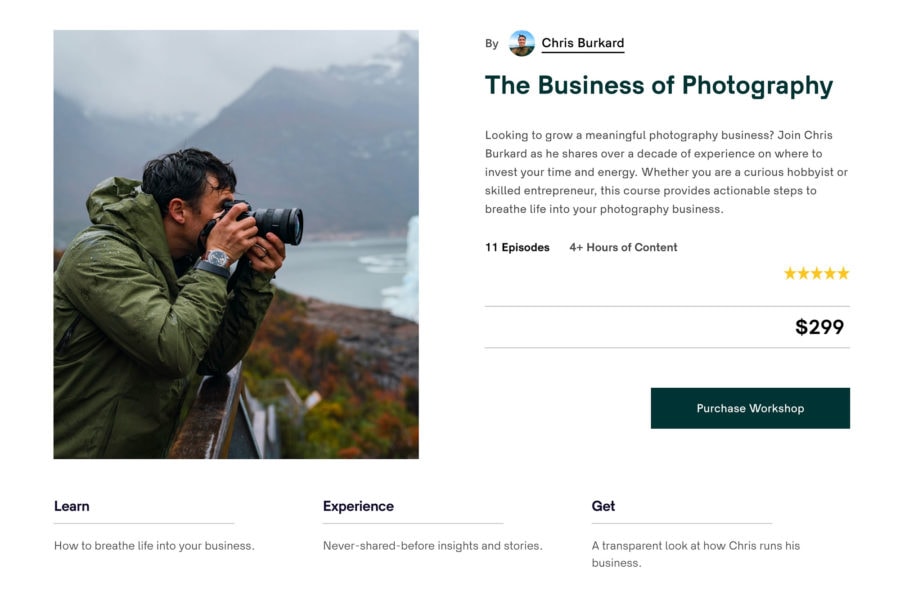The image size is (900, 600).
Task: Click the fourth star of the rating
Action: pyautogui.click(x=829, y=272)
